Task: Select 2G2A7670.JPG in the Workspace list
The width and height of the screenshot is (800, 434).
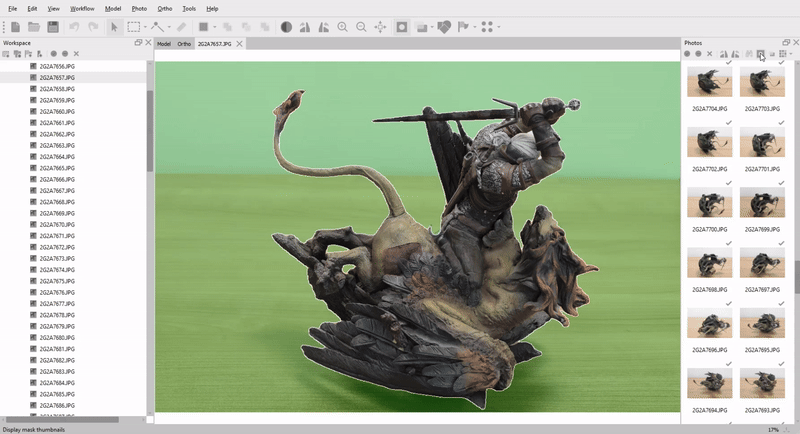Action: pos(57,224)
